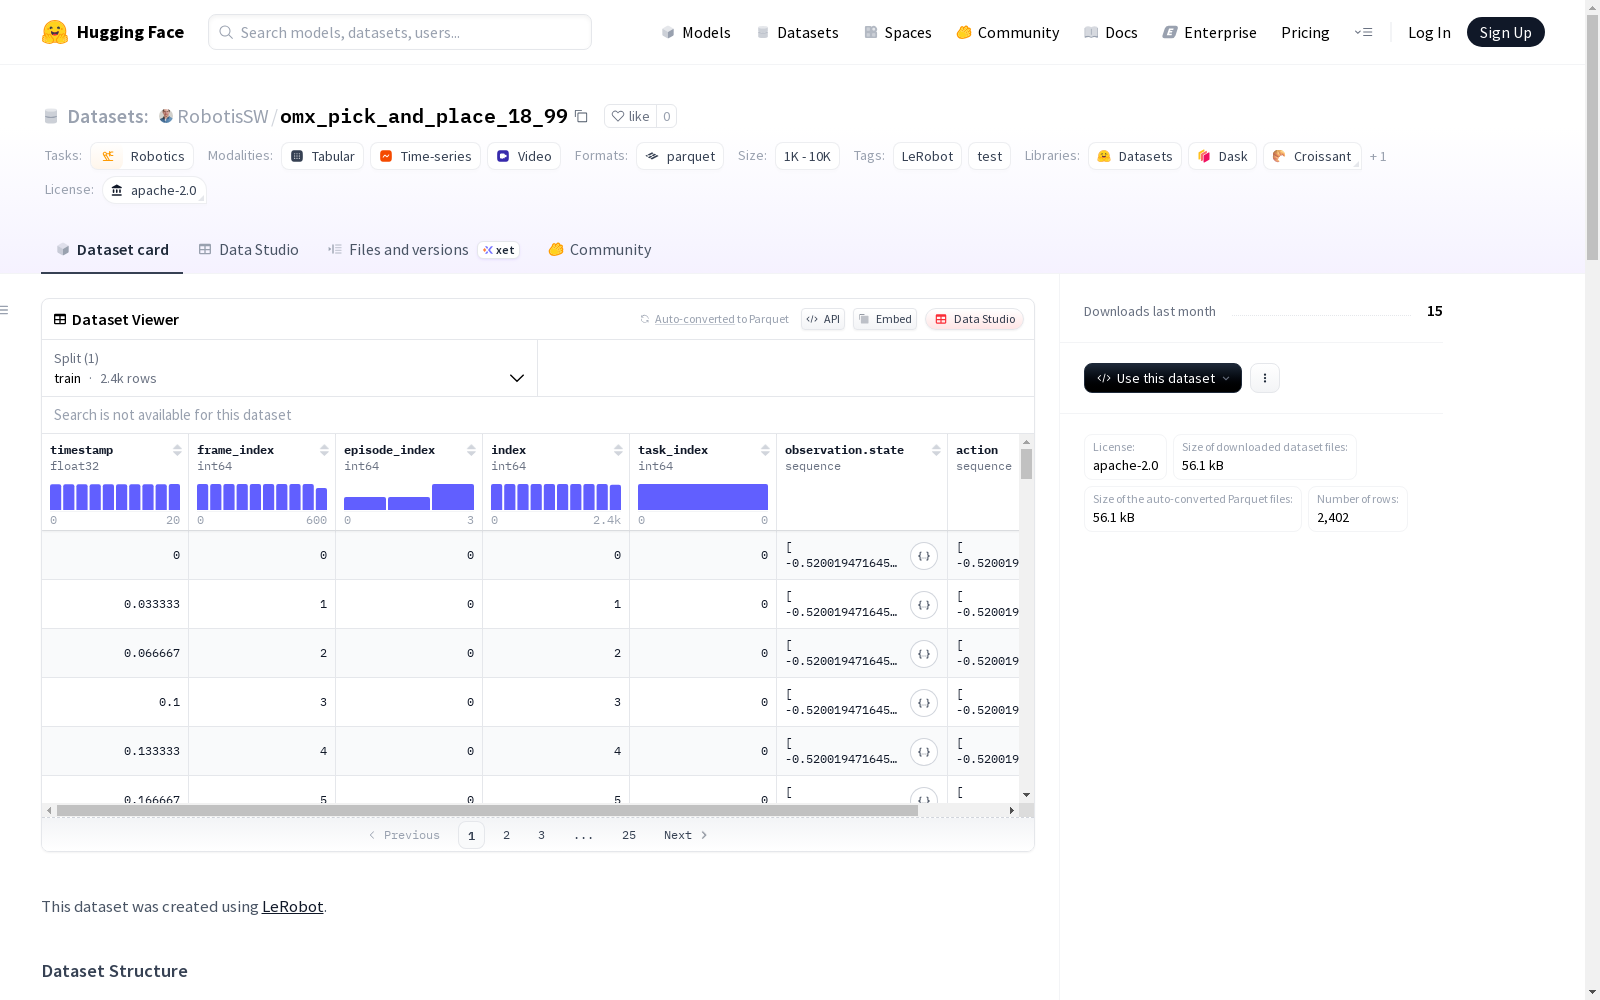Viewport: 1600px width, 1000px height.
Task: Go to the Next page of rows
Action: [686, 835]
